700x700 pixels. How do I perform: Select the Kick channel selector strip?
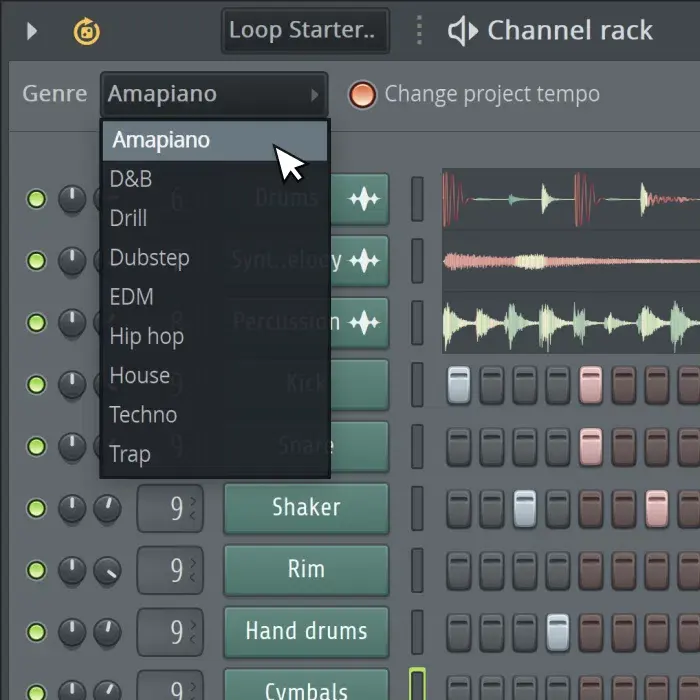tap(417, 384)
